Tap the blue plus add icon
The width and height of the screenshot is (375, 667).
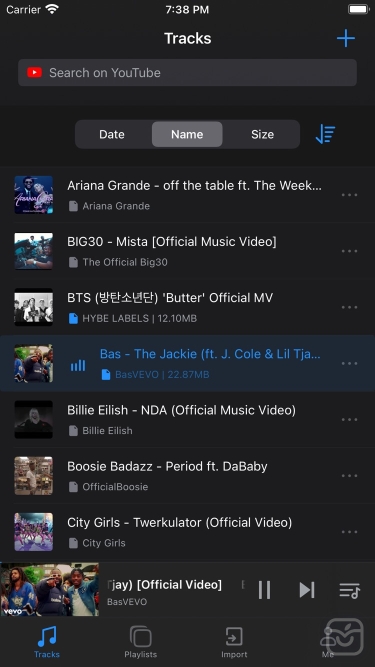(346, 38)
